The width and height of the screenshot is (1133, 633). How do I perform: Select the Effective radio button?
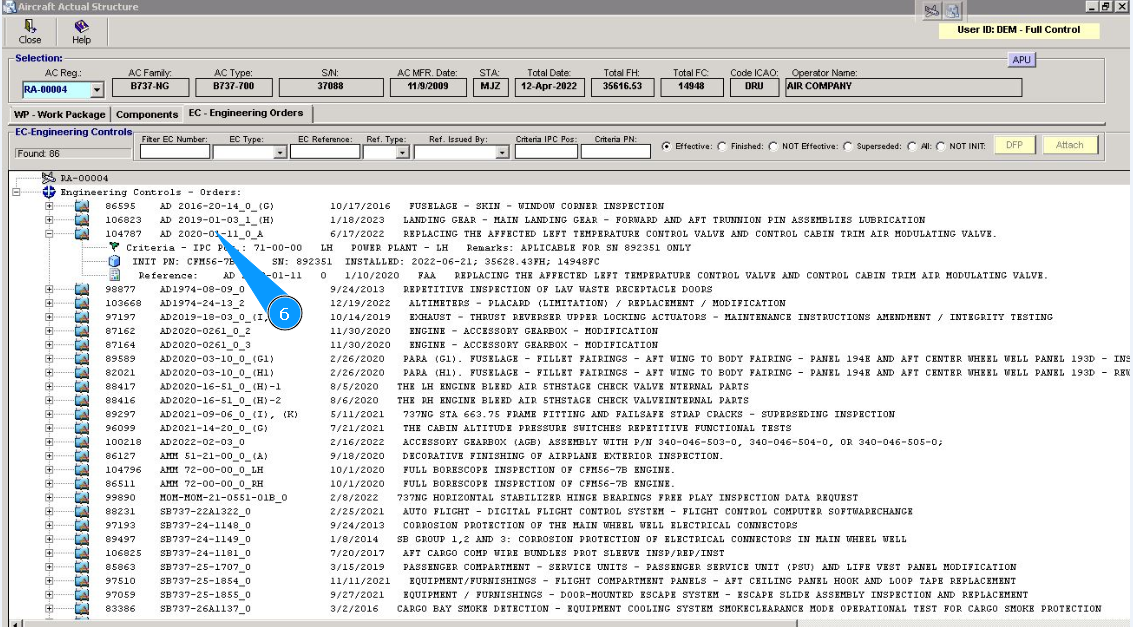666,146
